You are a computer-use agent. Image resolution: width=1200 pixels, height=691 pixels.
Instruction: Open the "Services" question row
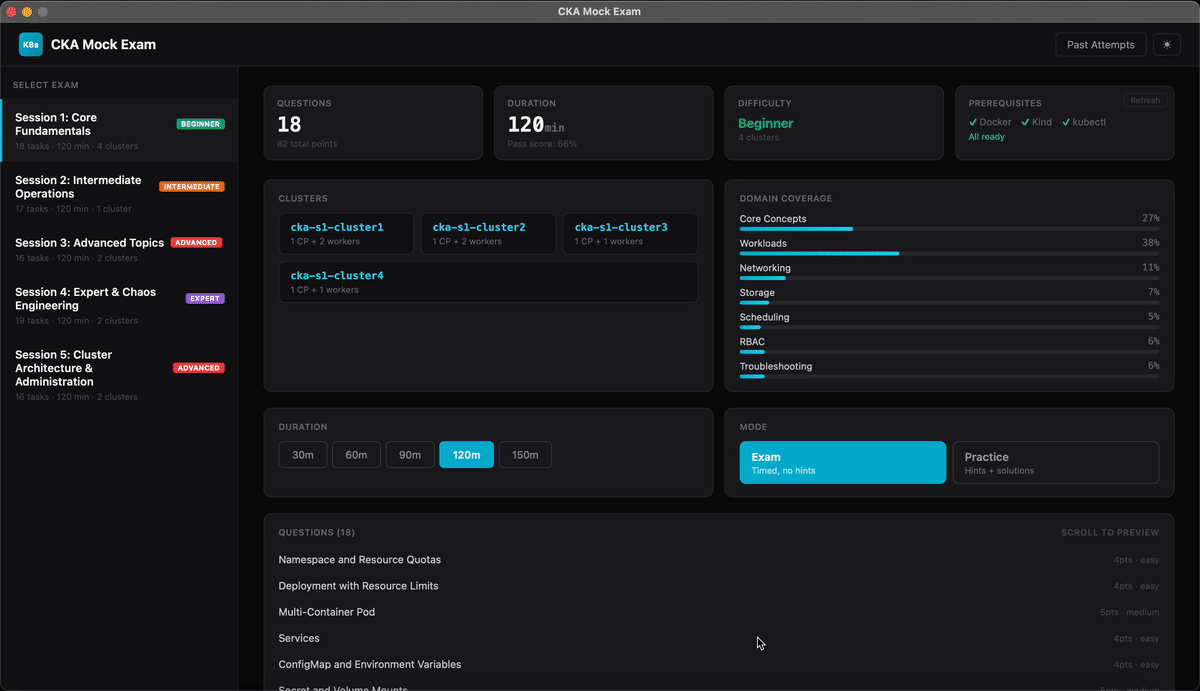point(719,638)
